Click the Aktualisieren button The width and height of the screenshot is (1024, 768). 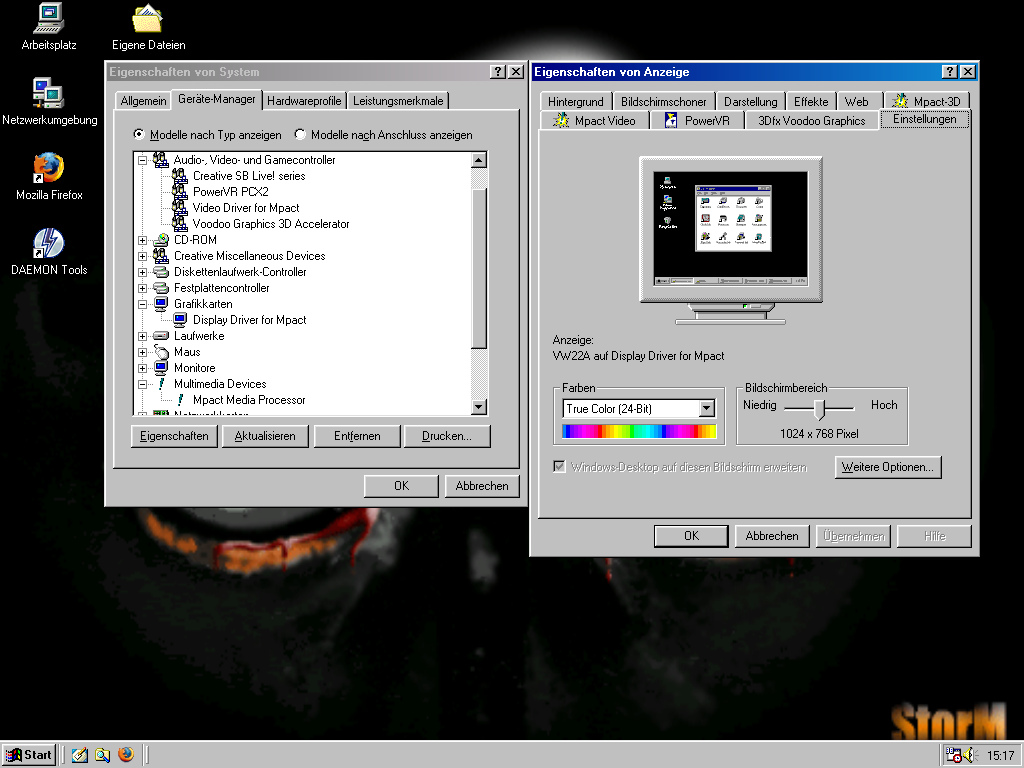click(x=265, y=436)
